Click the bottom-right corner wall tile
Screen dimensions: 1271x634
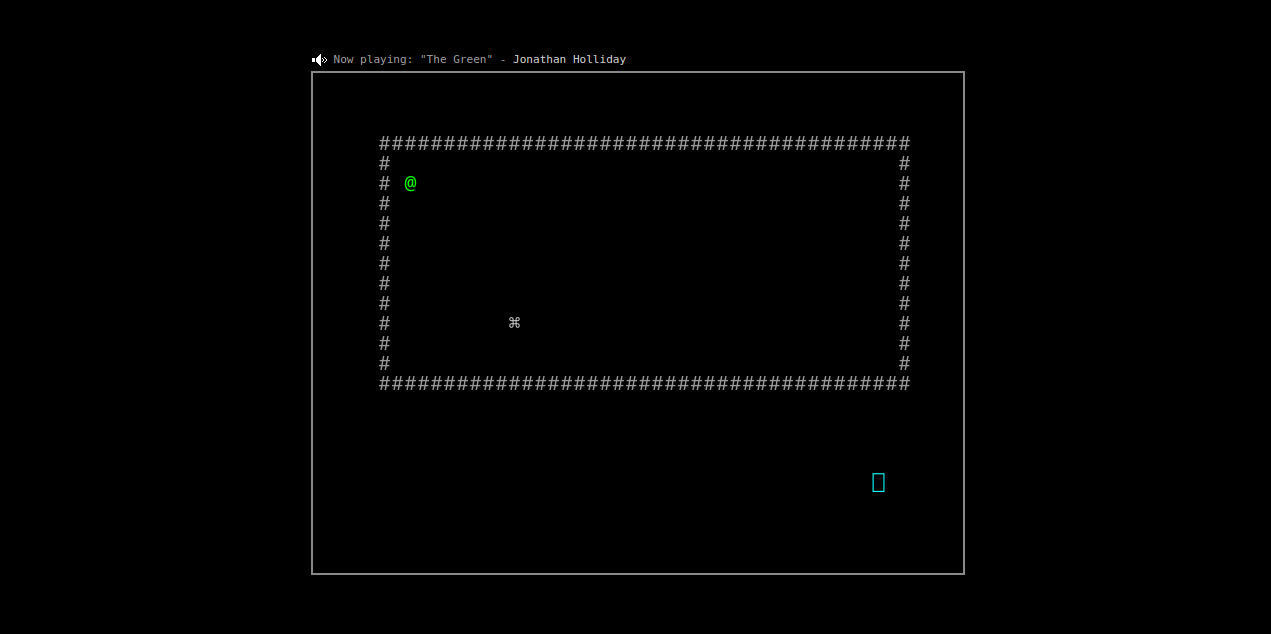click(904, 383)
